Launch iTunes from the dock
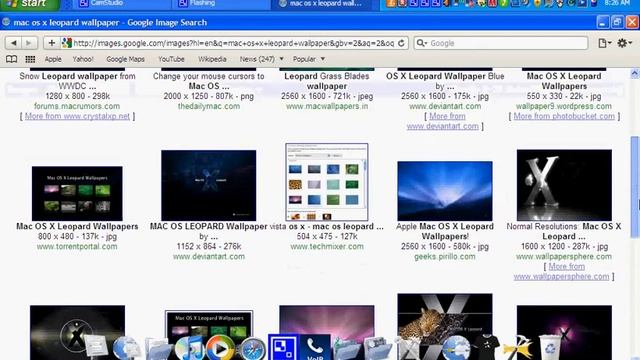This screenshot has width=640, height=360. (x=190, y=349)
